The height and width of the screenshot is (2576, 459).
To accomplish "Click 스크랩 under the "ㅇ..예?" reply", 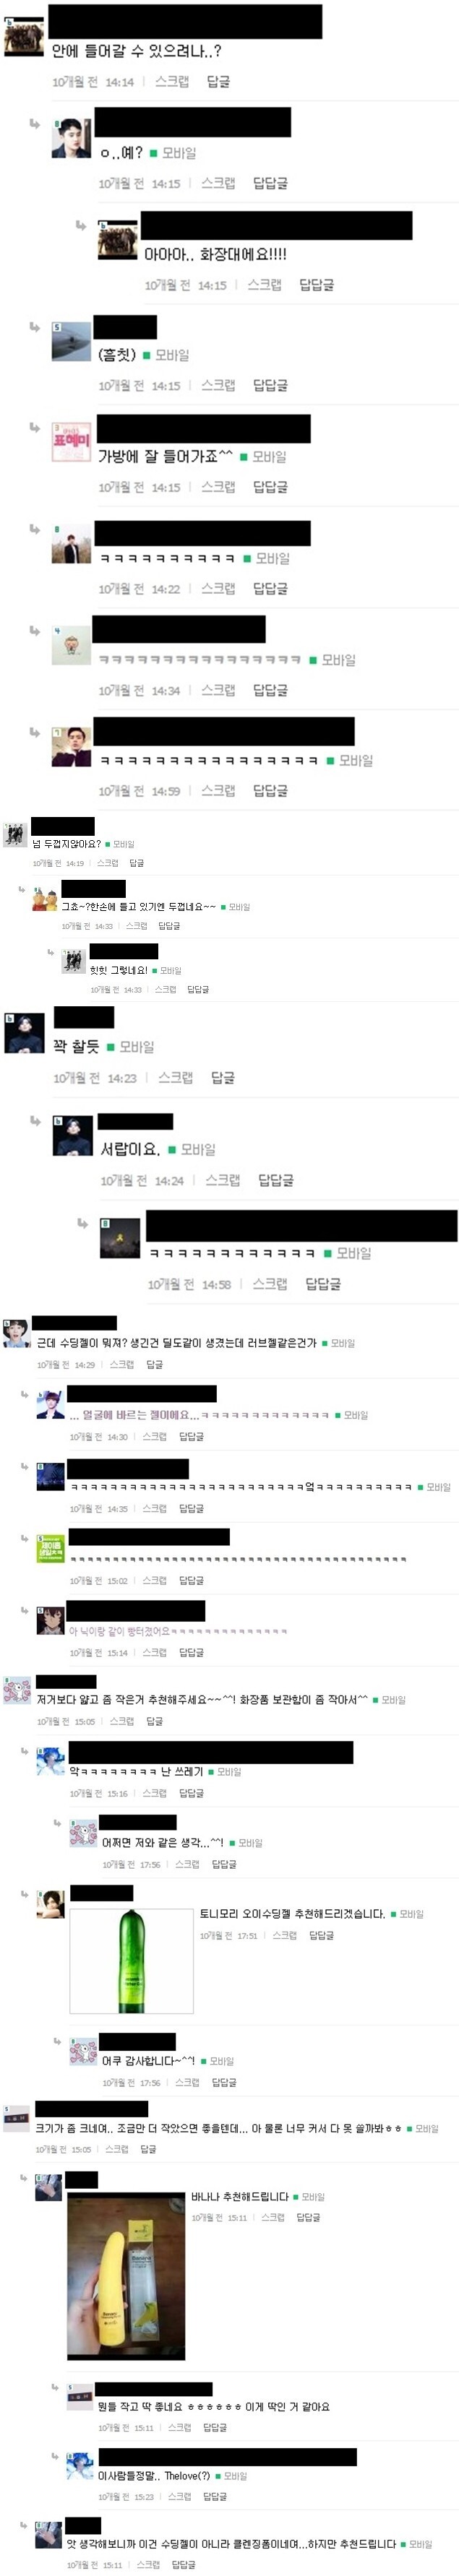I will [218, 184].
